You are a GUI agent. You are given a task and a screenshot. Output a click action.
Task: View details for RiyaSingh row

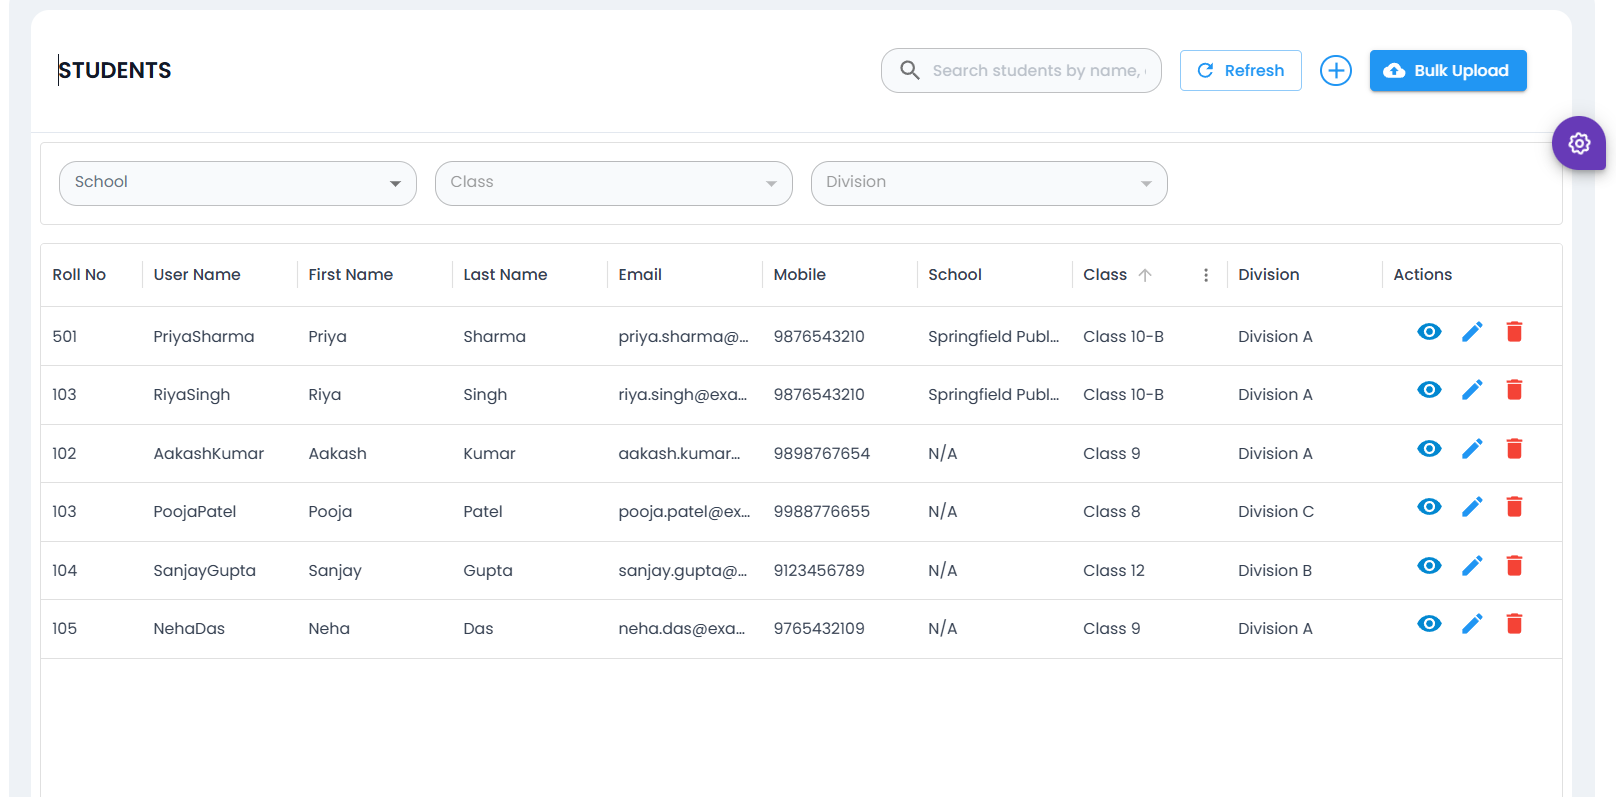[x=1429, y=390]
